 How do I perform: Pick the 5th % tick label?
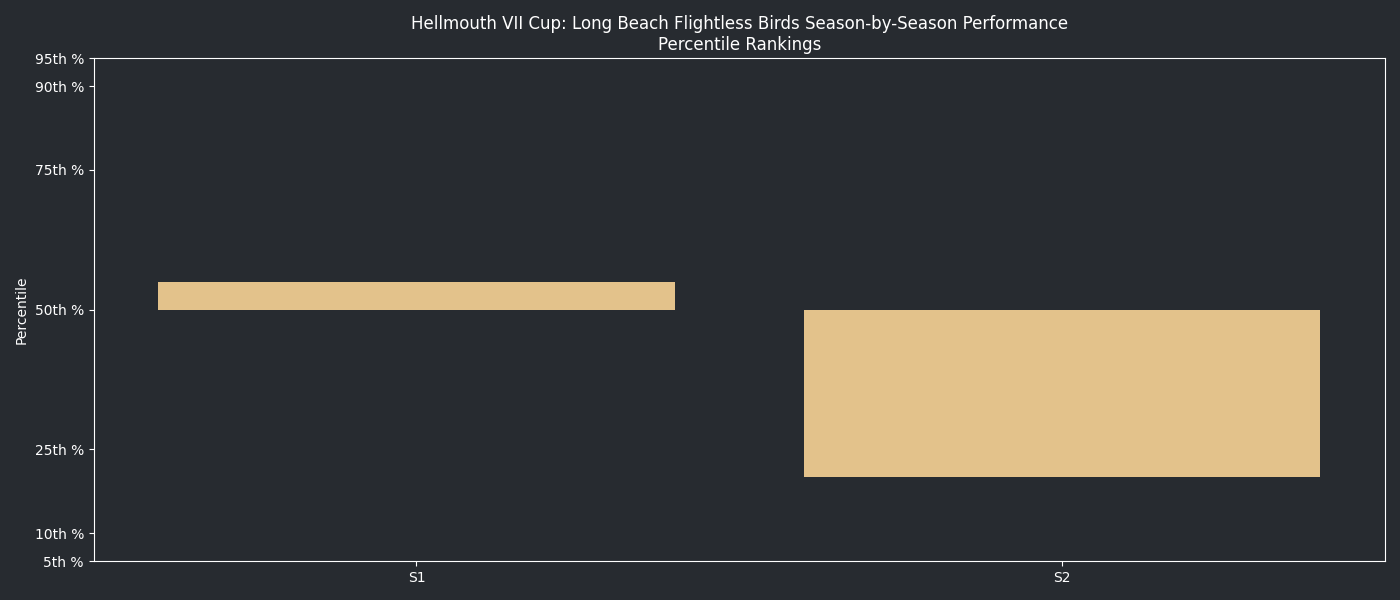pyautogui.click(x=63, y=562)
